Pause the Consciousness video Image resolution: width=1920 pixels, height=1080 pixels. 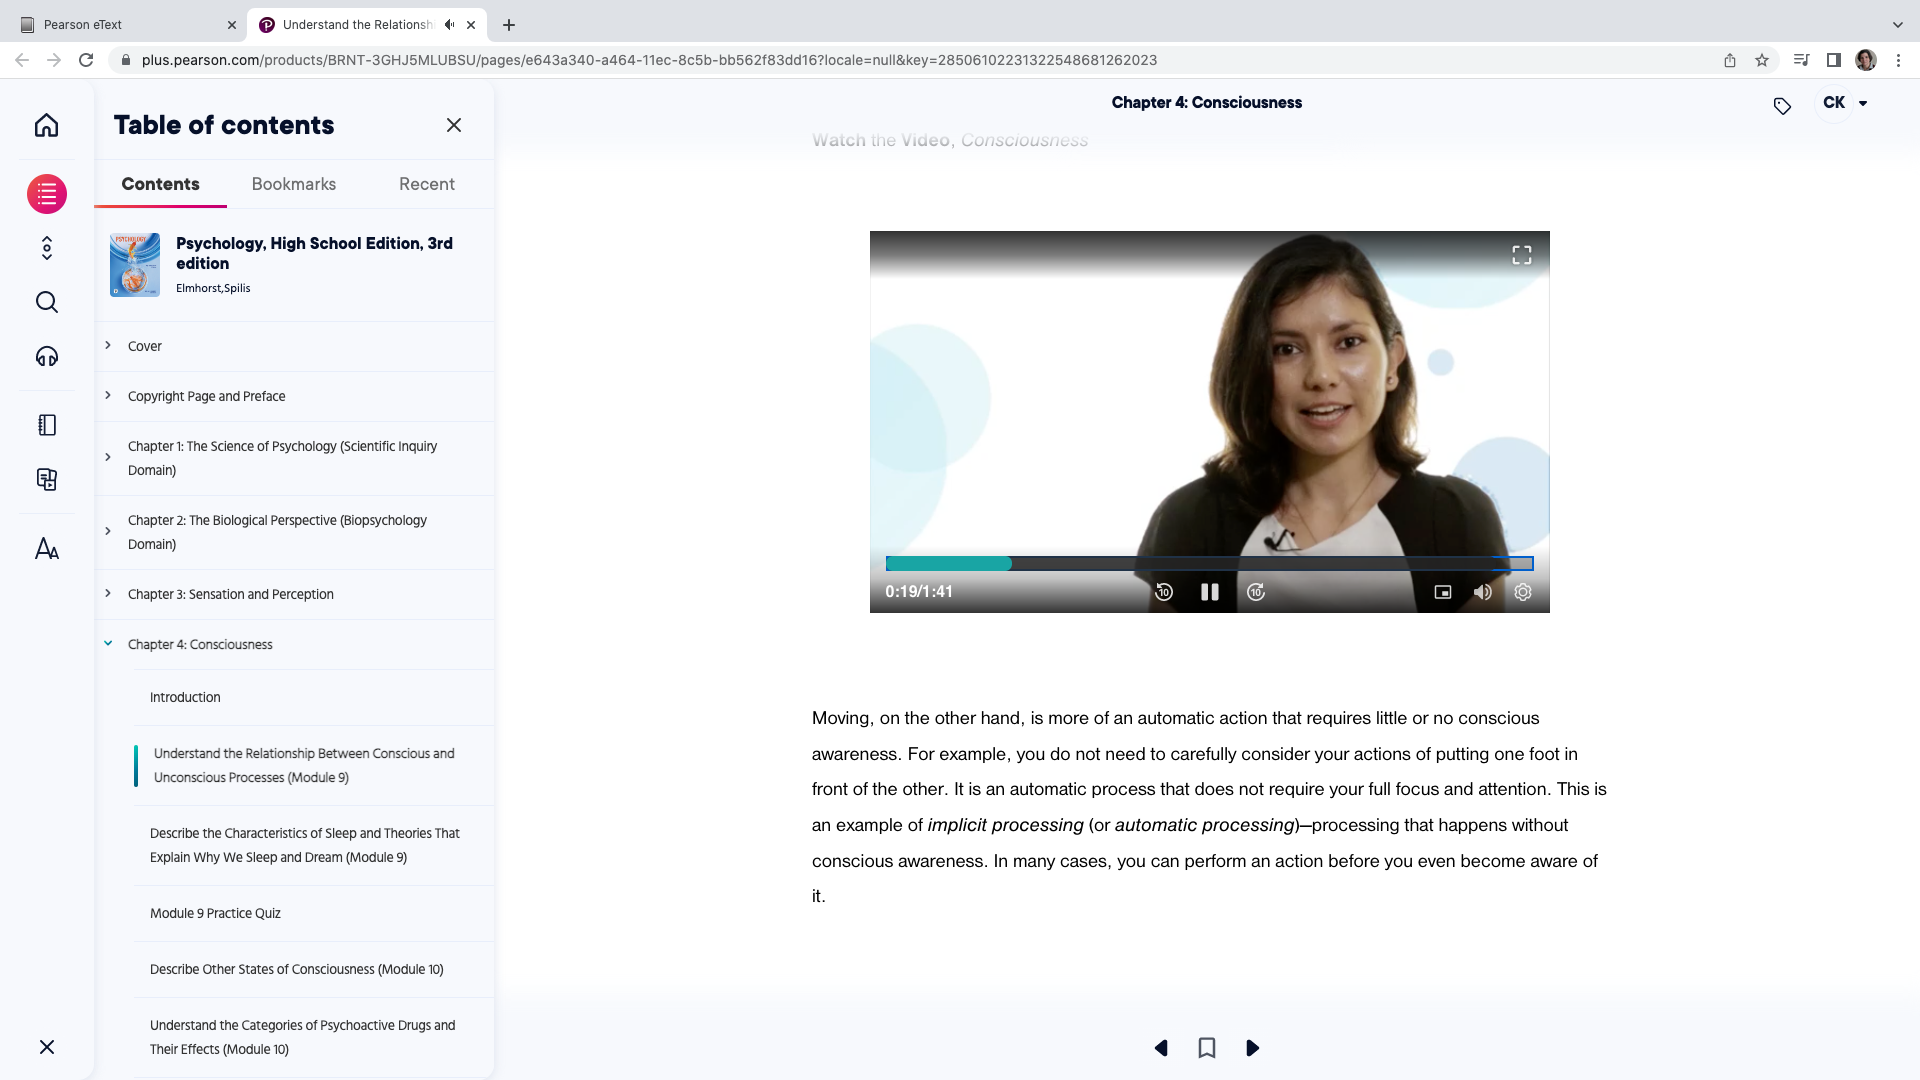1209,592
